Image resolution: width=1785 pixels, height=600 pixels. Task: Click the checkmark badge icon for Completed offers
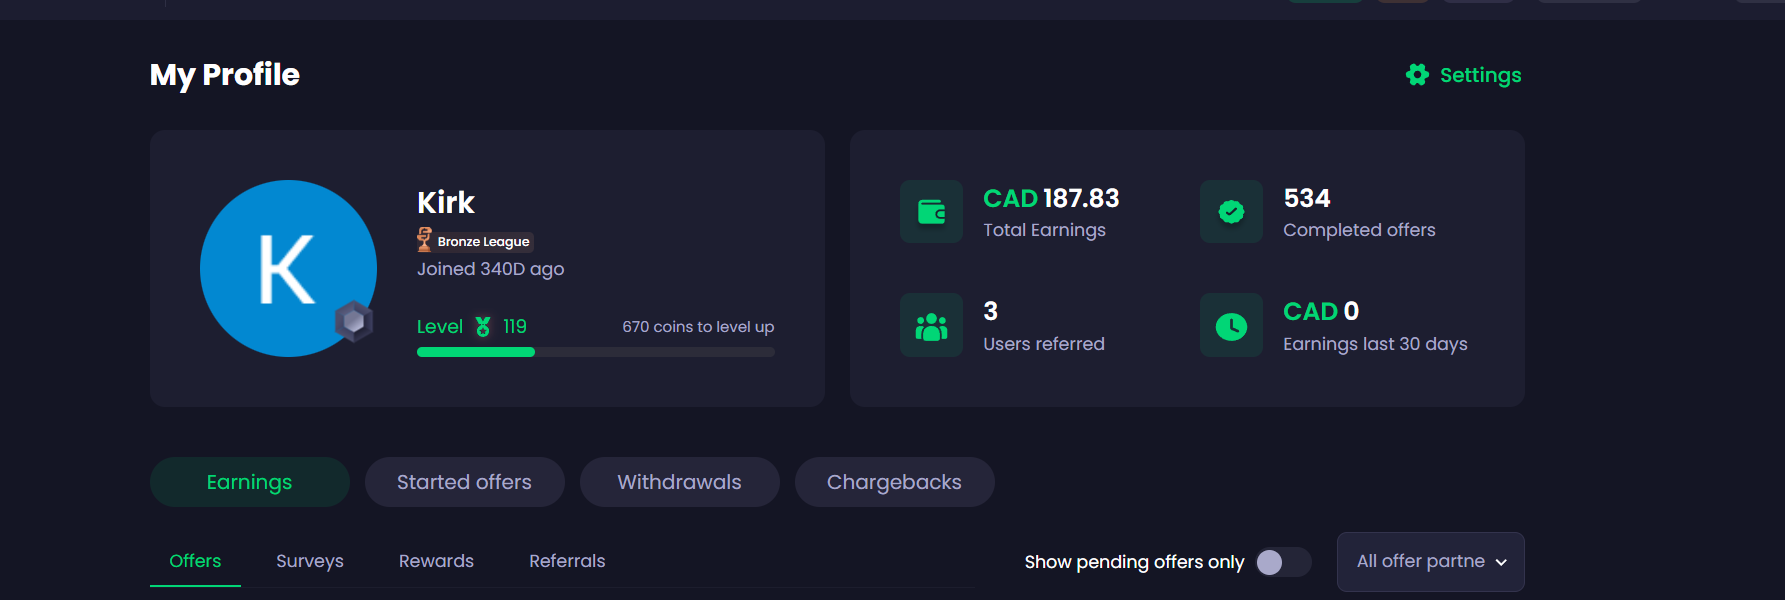[x=1231, y=212]
